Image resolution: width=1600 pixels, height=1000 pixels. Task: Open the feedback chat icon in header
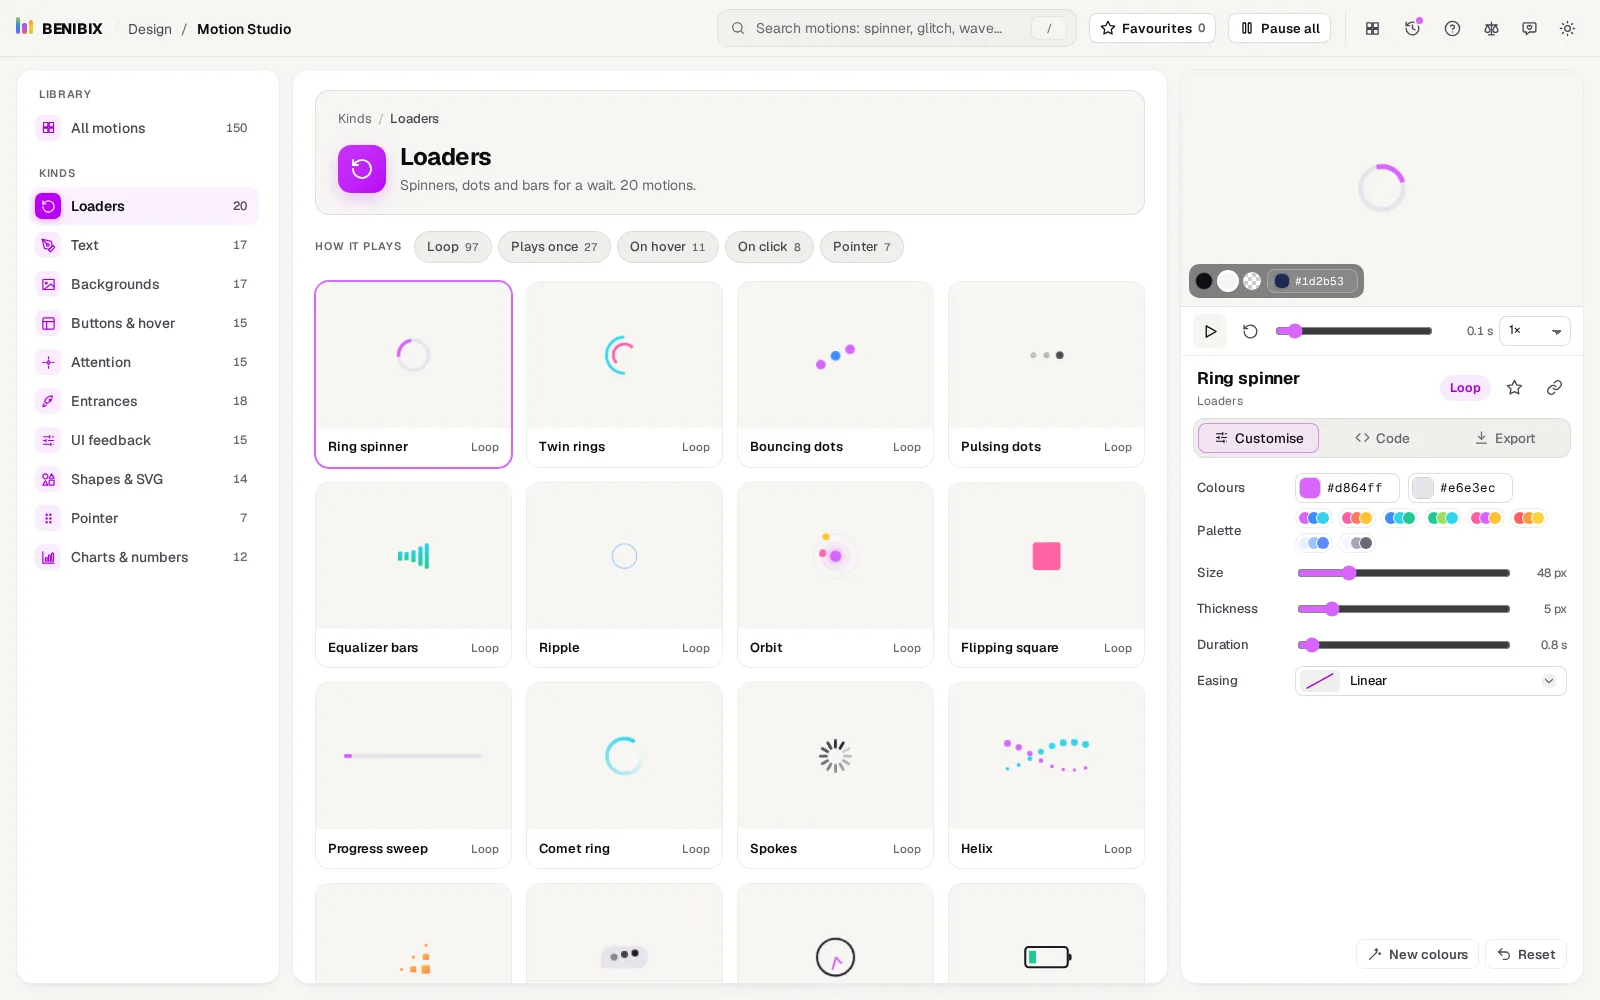pos(1529,28)
